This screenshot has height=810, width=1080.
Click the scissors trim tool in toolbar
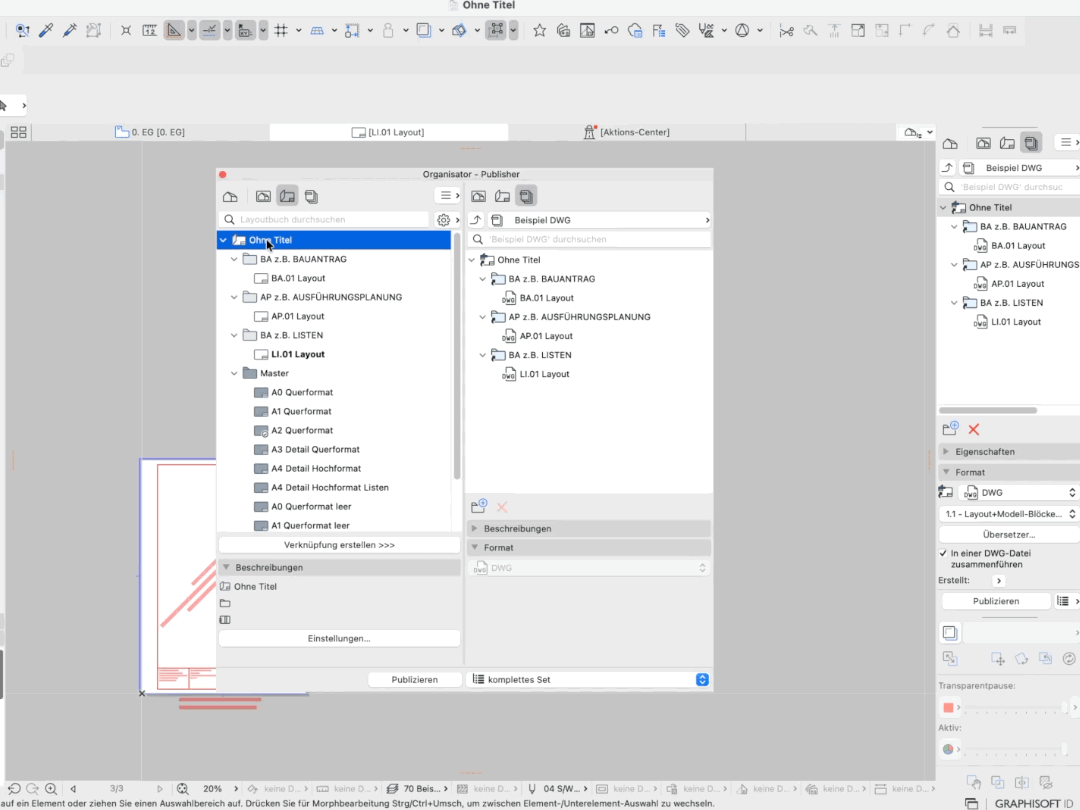(786, 30)
